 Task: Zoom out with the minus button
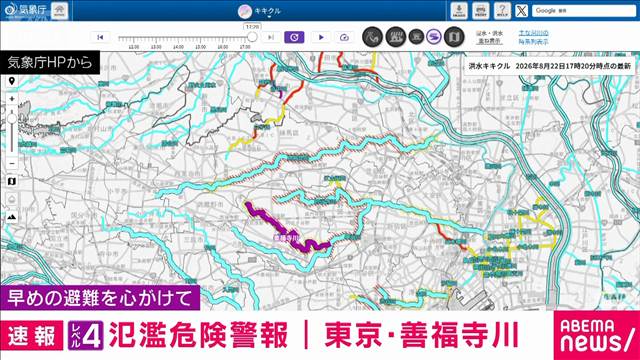[x=12, y=163]
